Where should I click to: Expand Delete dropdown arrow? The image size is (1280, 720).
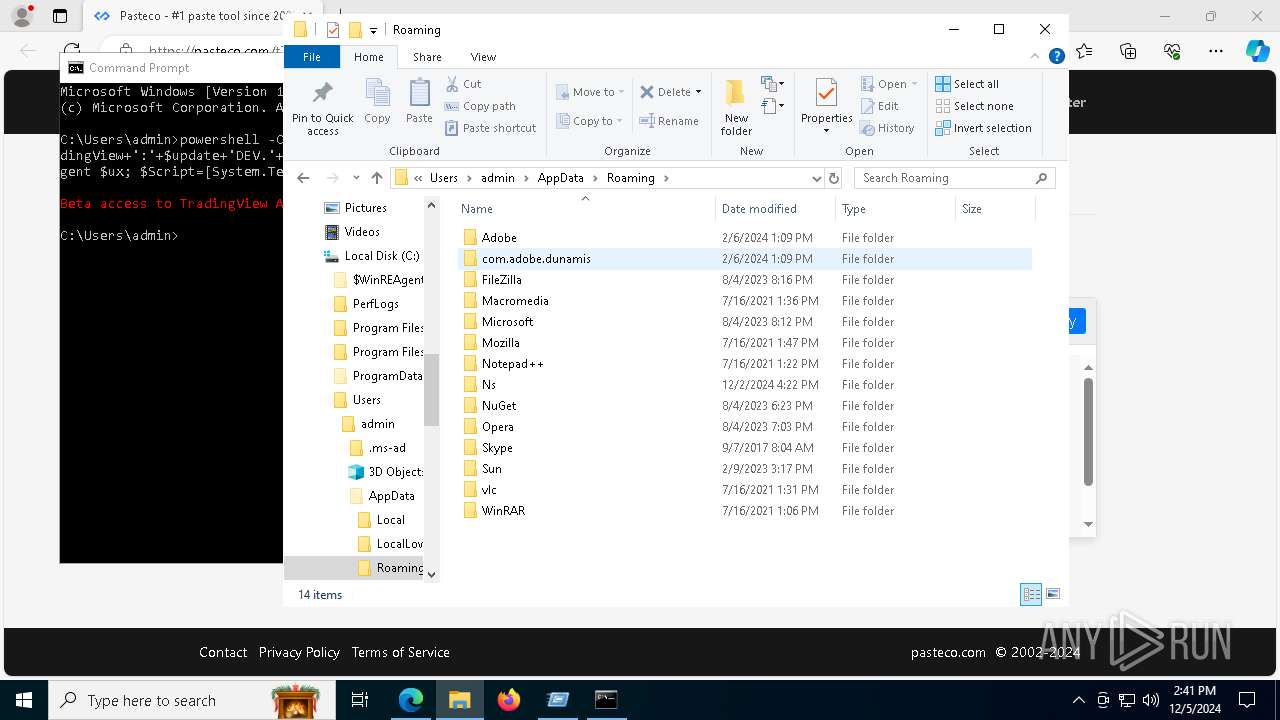tap(698, 92)
